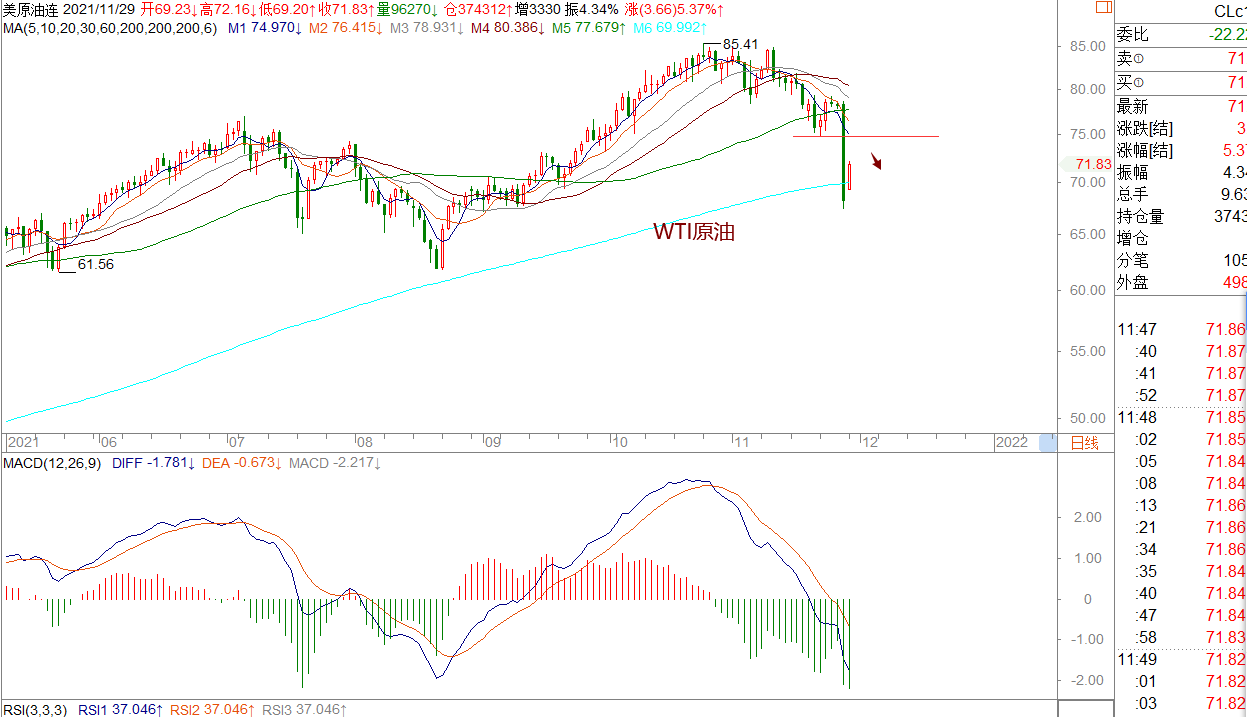Click the 12 month marker on time axis
Image resolution: width=1247 pixels, height=717 pixels.
(871, 442)
